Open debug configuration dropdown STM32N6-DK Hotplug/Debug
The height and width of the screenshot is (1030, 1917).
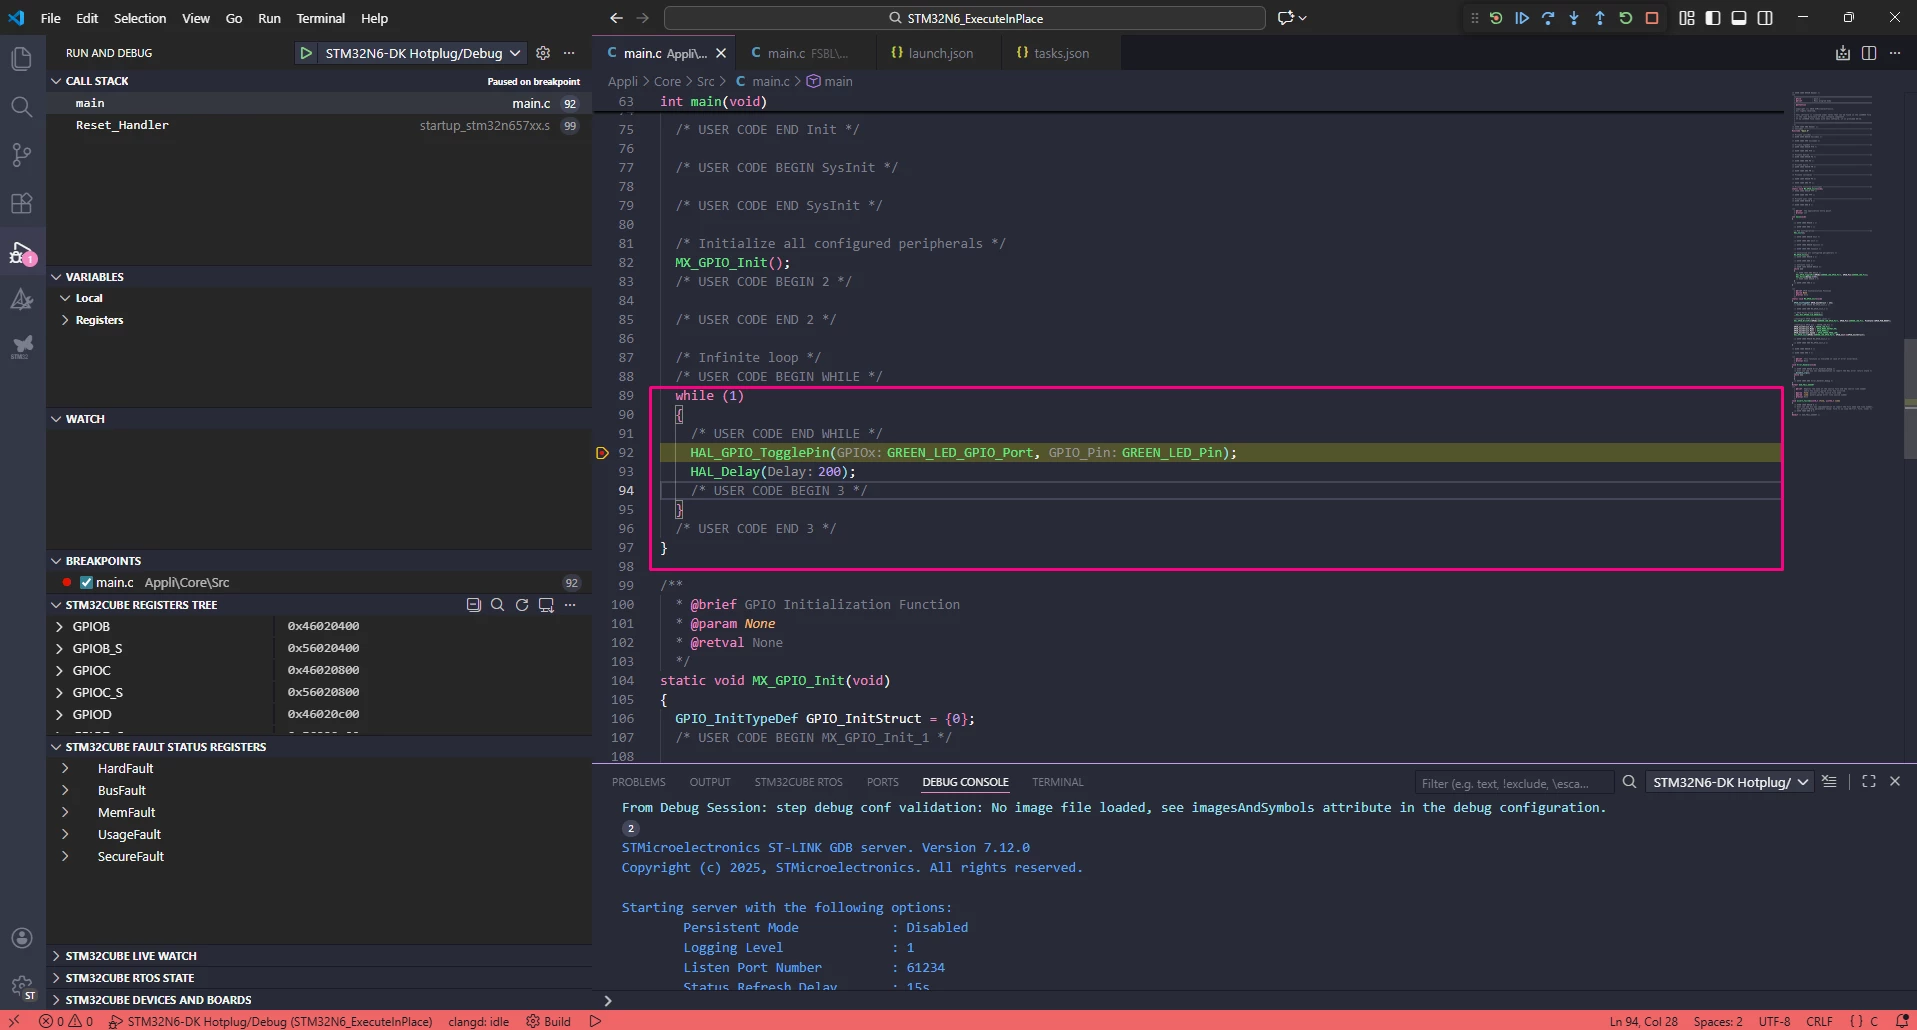(423, 53)
